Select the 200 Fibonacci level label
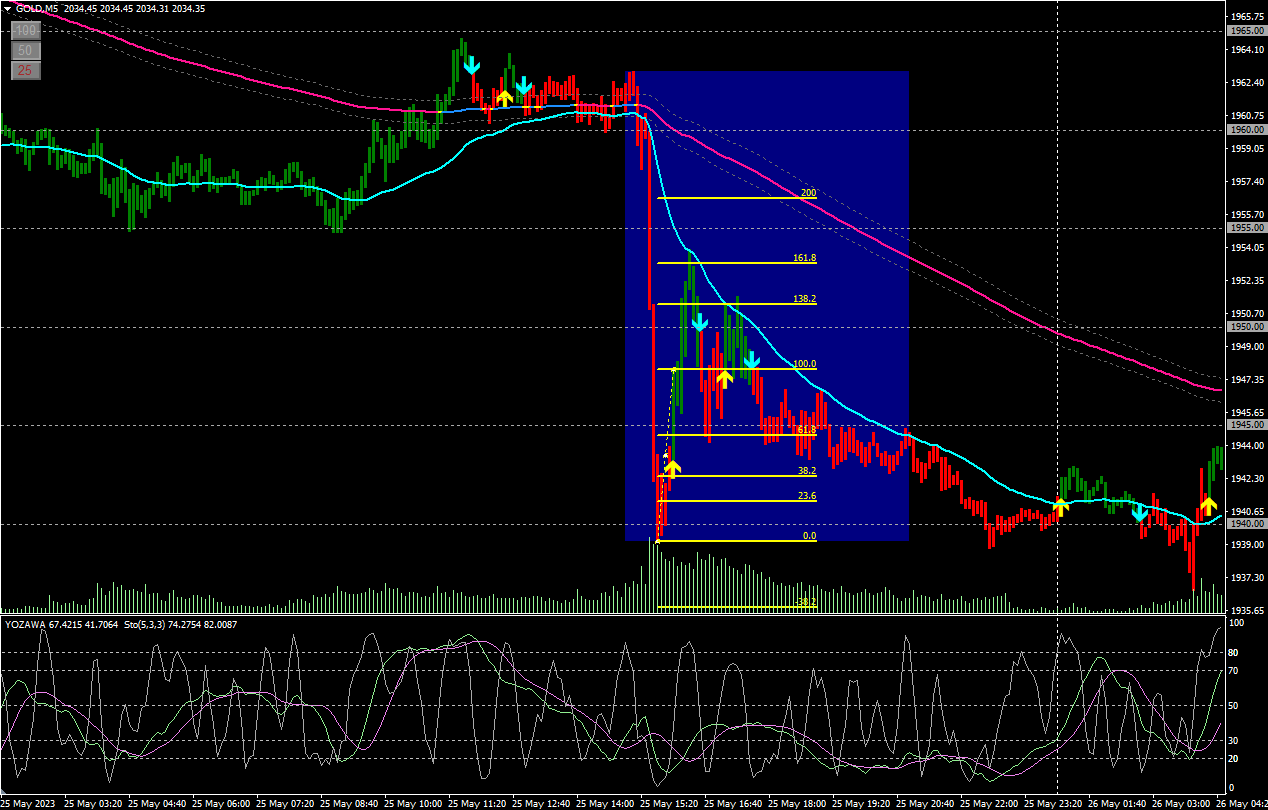The height and width of the screenshot is (810, 1268). [808, 192]
